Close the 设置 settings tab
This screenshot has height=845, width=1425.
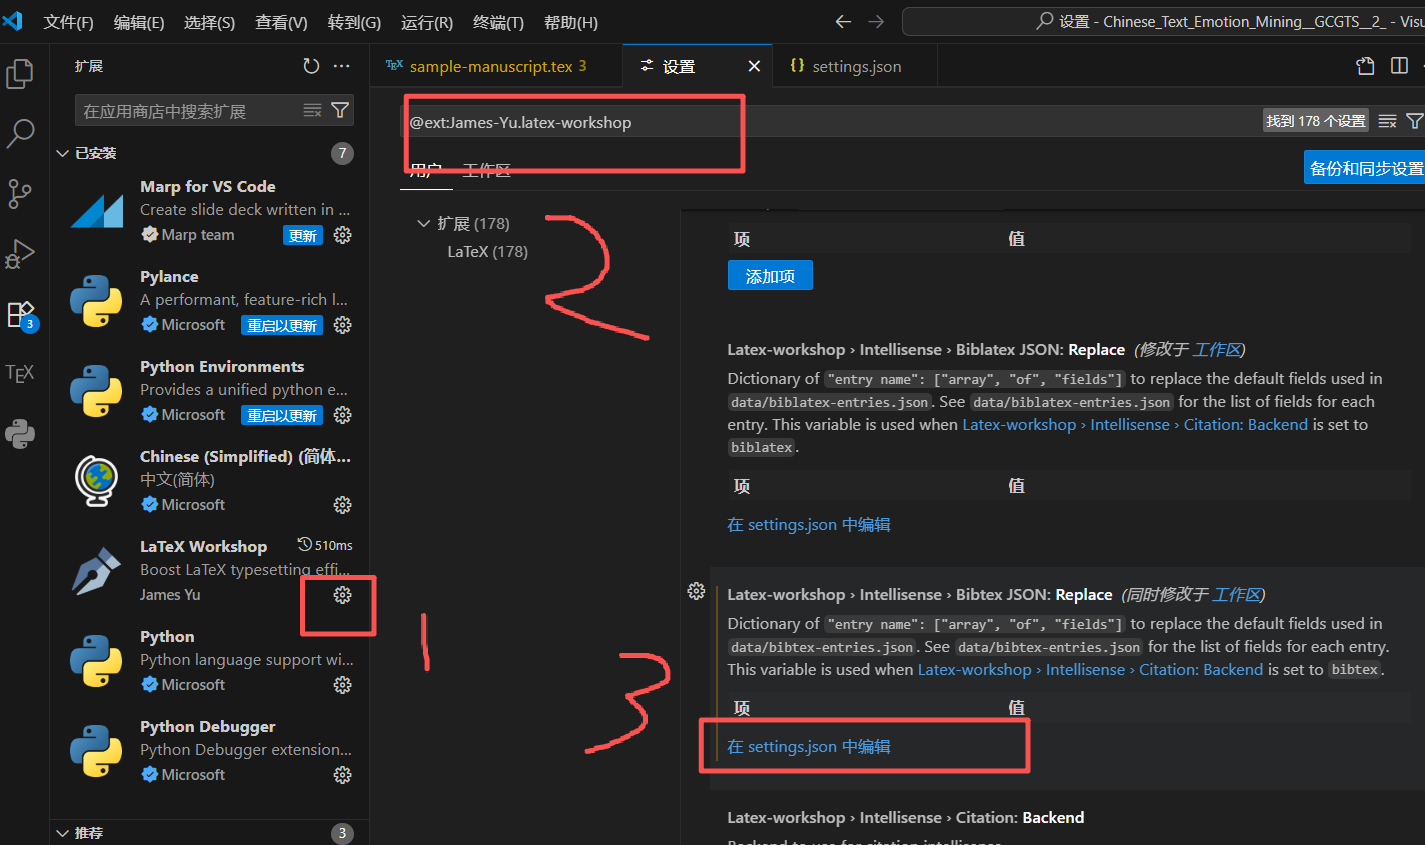pos(754,66)
